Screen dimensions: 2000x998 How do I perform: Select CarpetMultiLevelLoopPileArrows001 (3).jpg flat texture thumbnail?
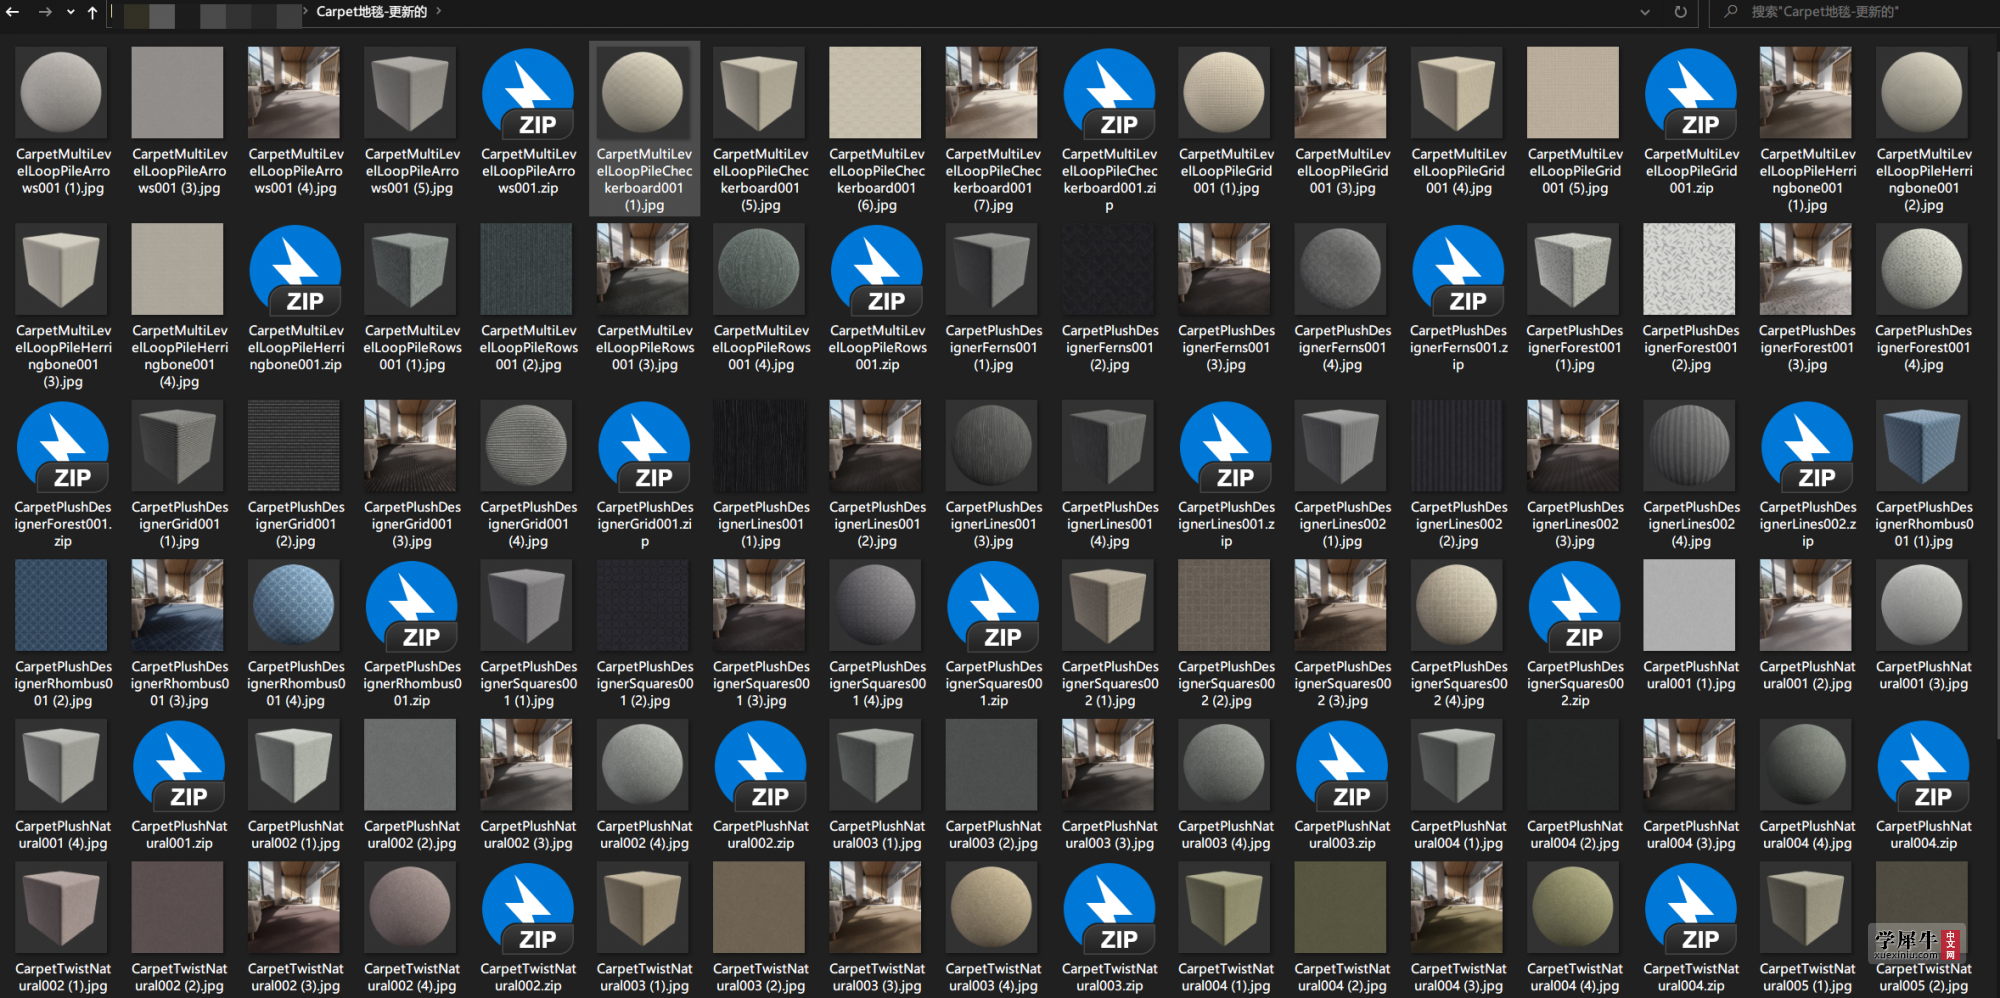[178, 92]
